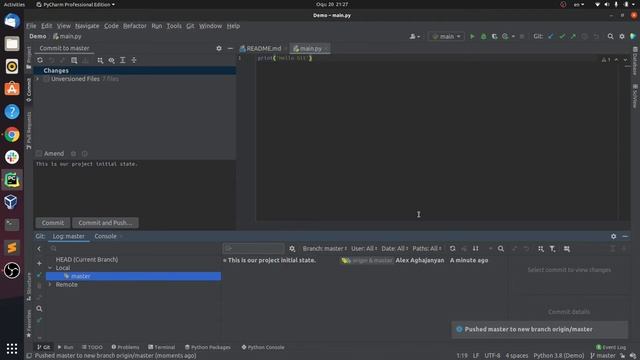Collapse the Local branches node

click(50, 268)
